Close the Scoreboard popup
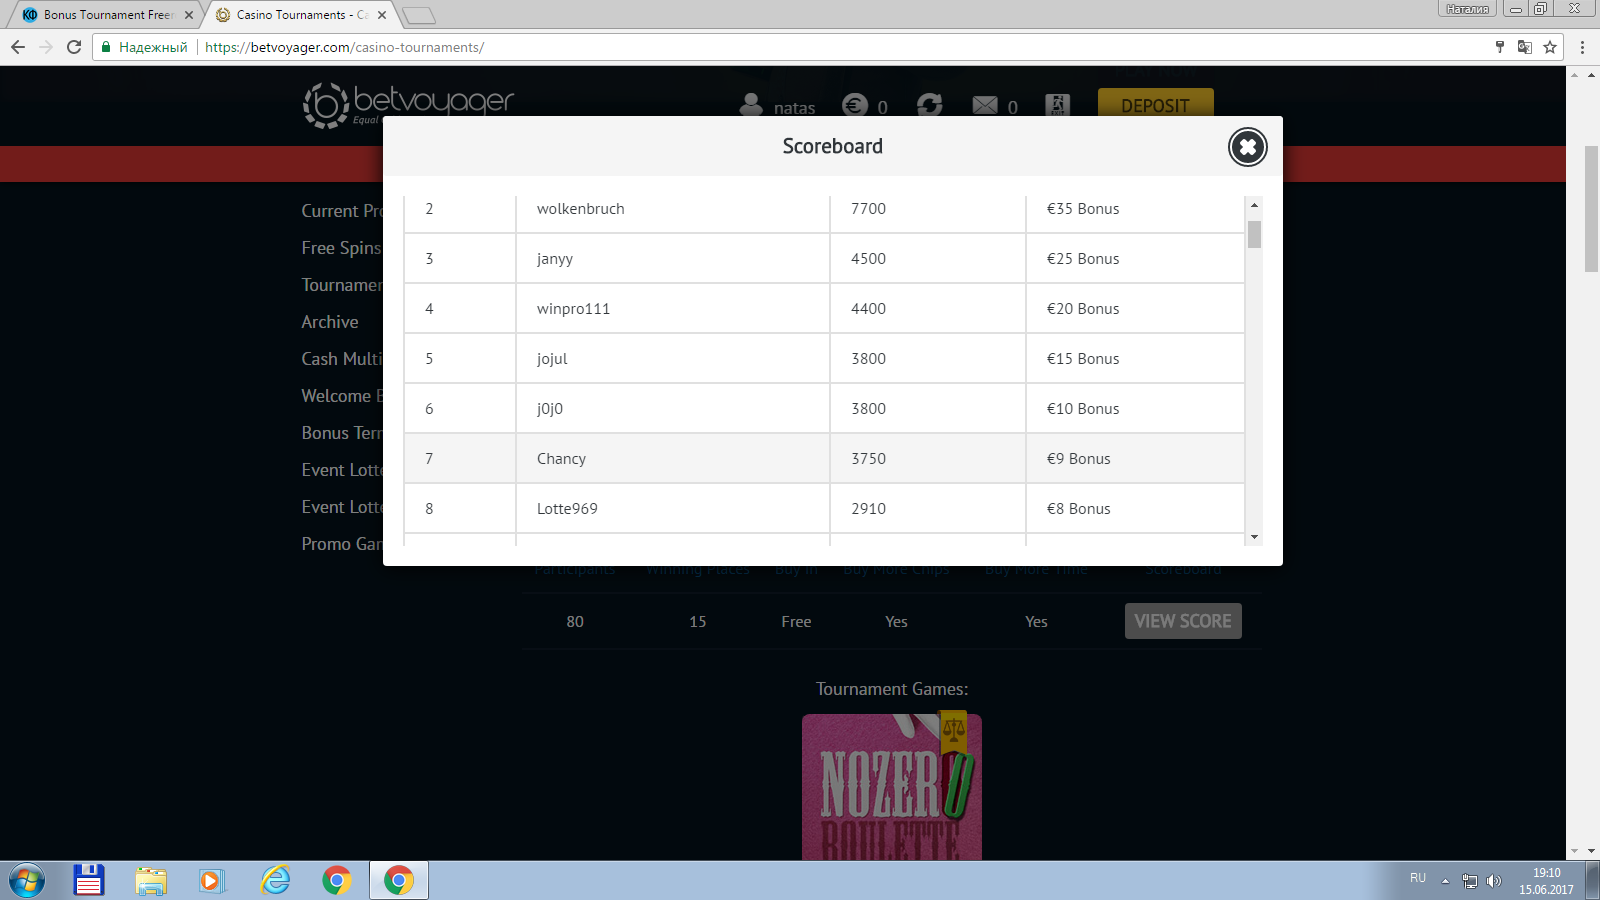 [1247, 147]
